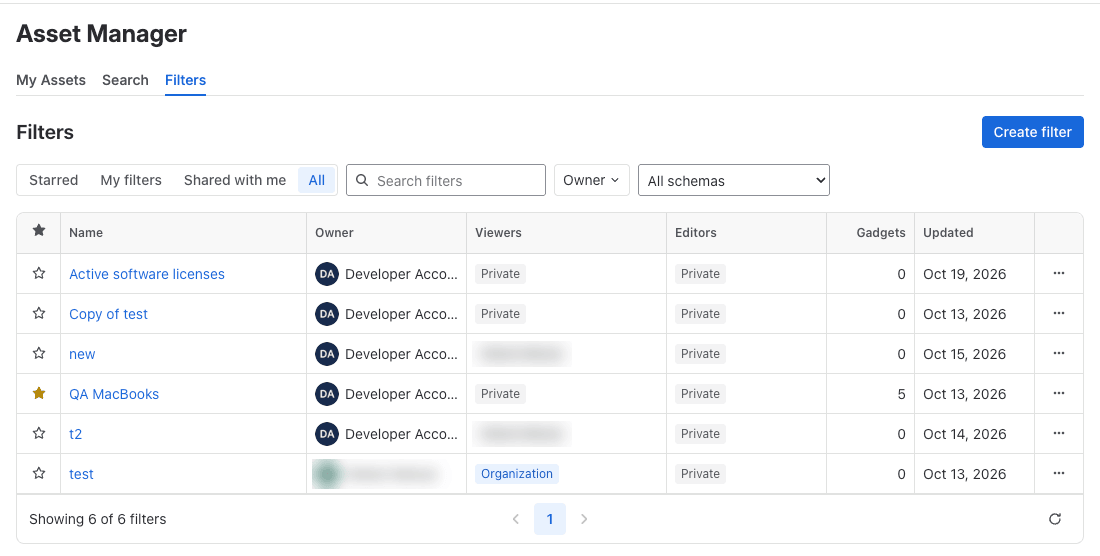This screenshot has width=1100, height=556.
Task: Open more actions for Active software licenses
Action: [1059, 273]
